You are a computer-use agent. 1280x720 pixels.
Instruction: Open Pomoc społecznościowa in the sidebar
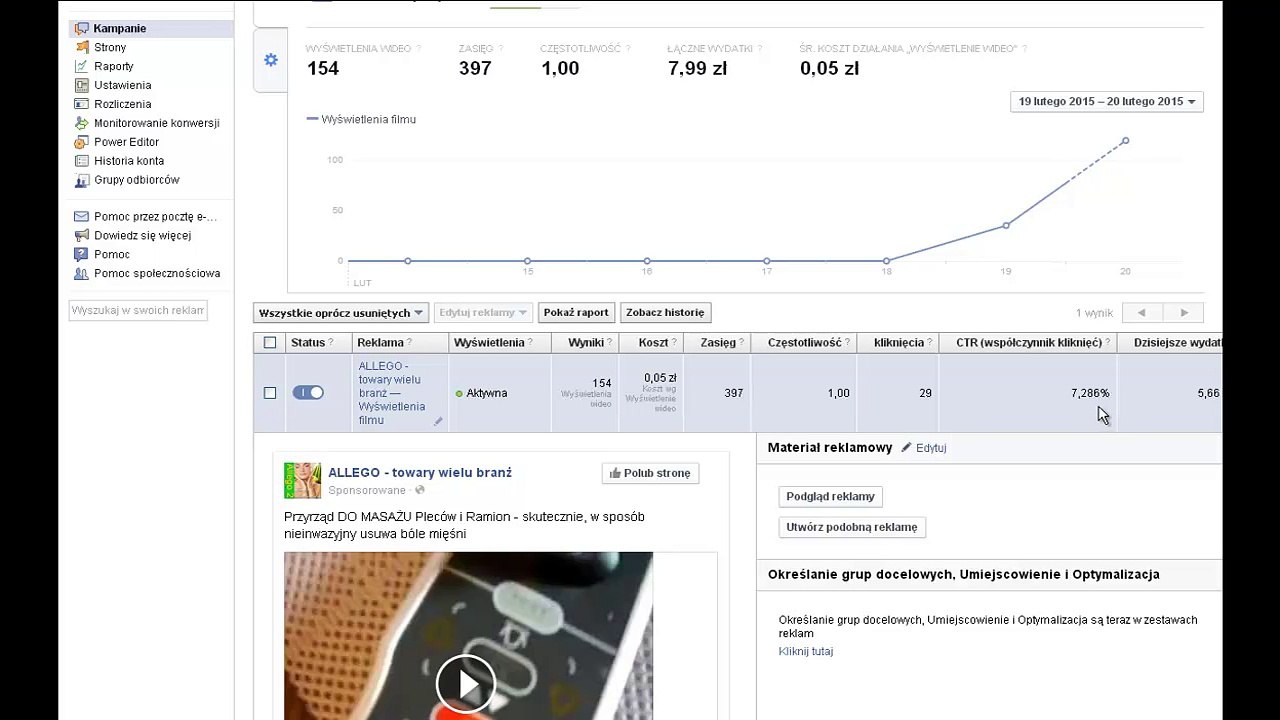pos(157,274)
